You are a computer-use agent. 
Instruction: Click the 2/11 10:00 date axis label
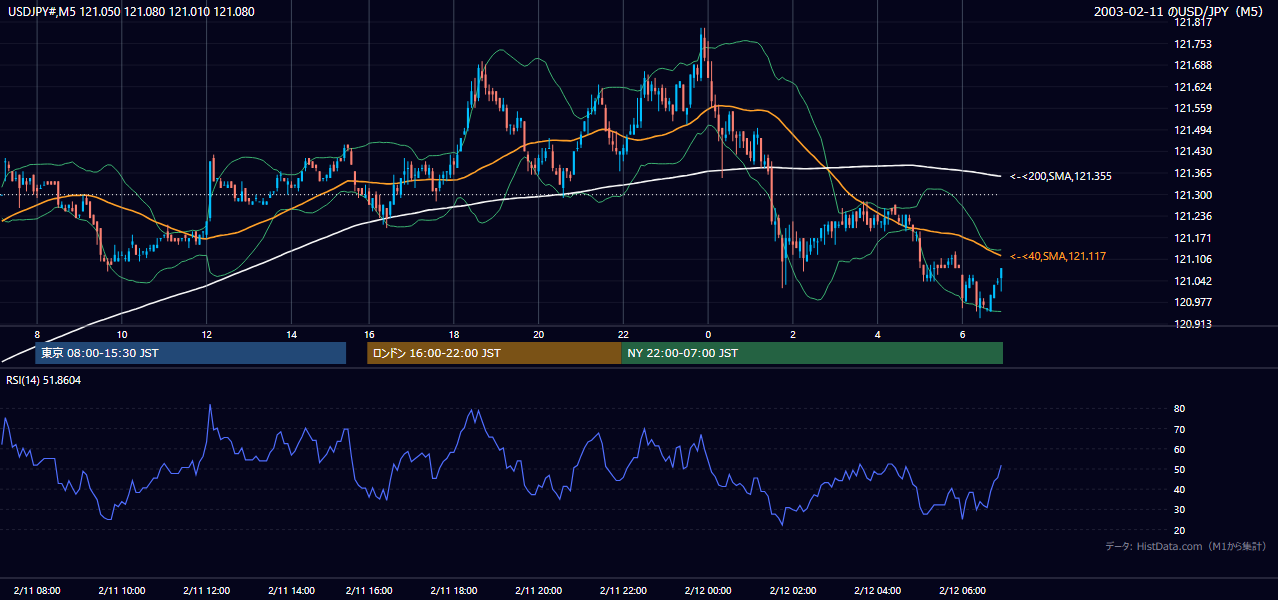(122, 591)
